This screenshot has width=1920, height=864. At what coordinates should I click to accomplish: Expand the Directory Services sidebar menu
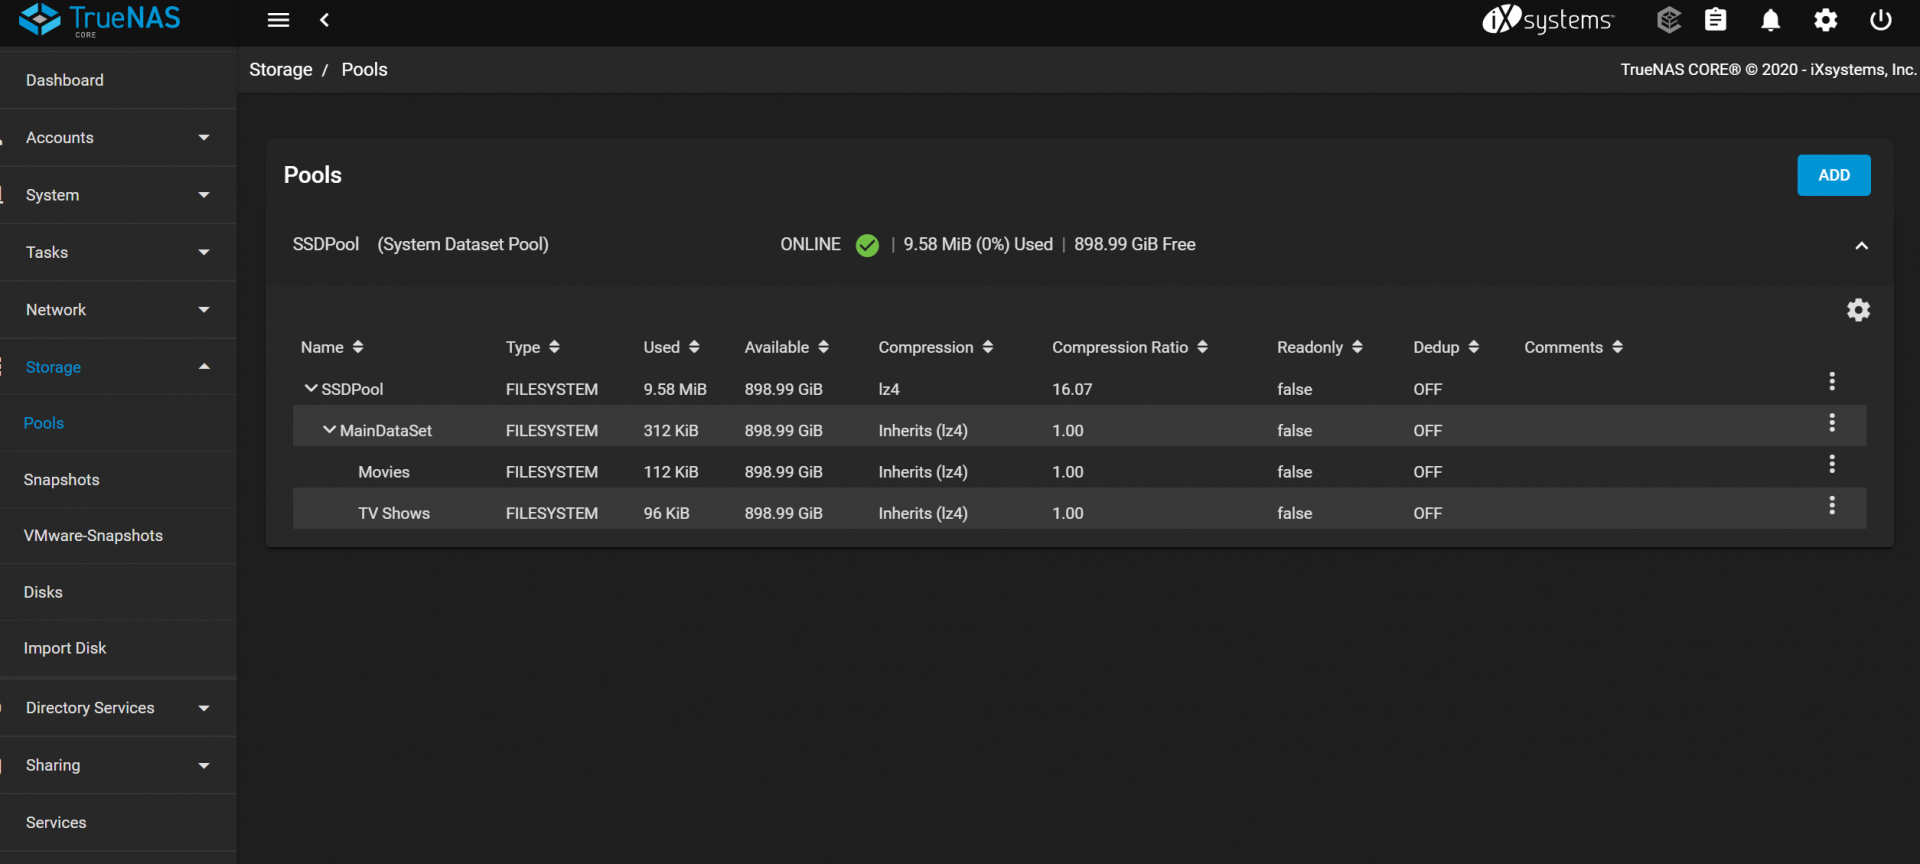[x=118, y=708]
